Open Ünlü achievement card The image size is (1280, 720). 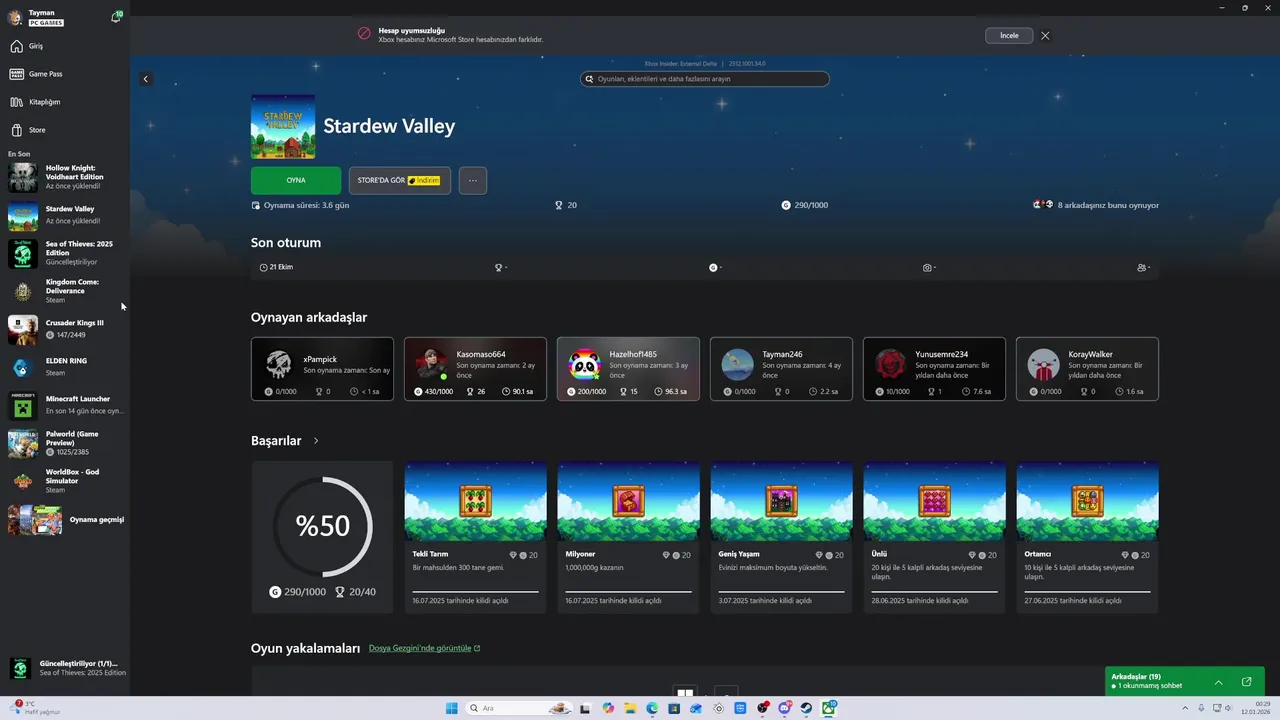[x=934, y=537]
